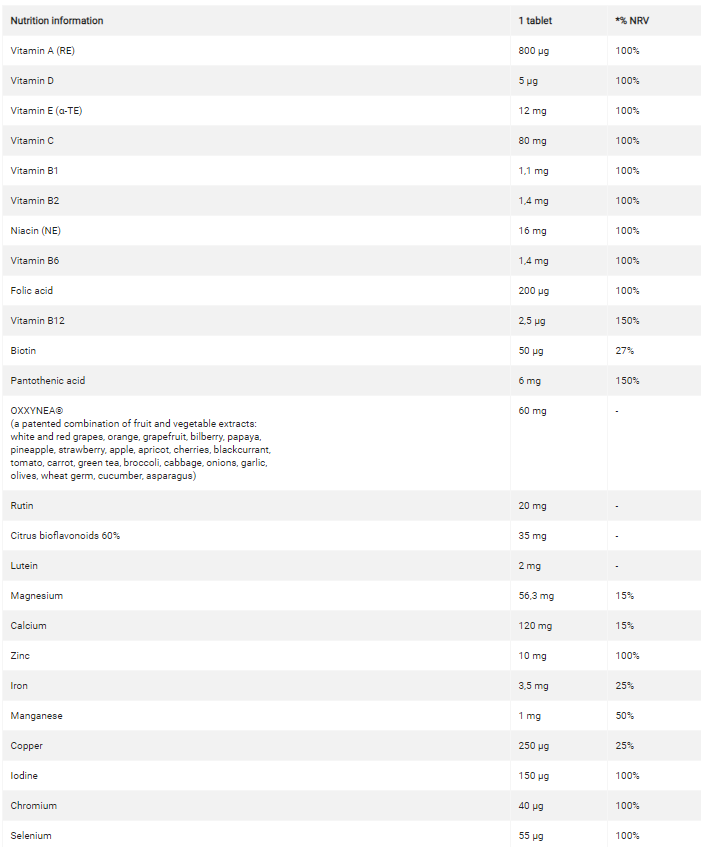
Task: Click the Vitamin B12 150% NRV value
Action: 627,321
